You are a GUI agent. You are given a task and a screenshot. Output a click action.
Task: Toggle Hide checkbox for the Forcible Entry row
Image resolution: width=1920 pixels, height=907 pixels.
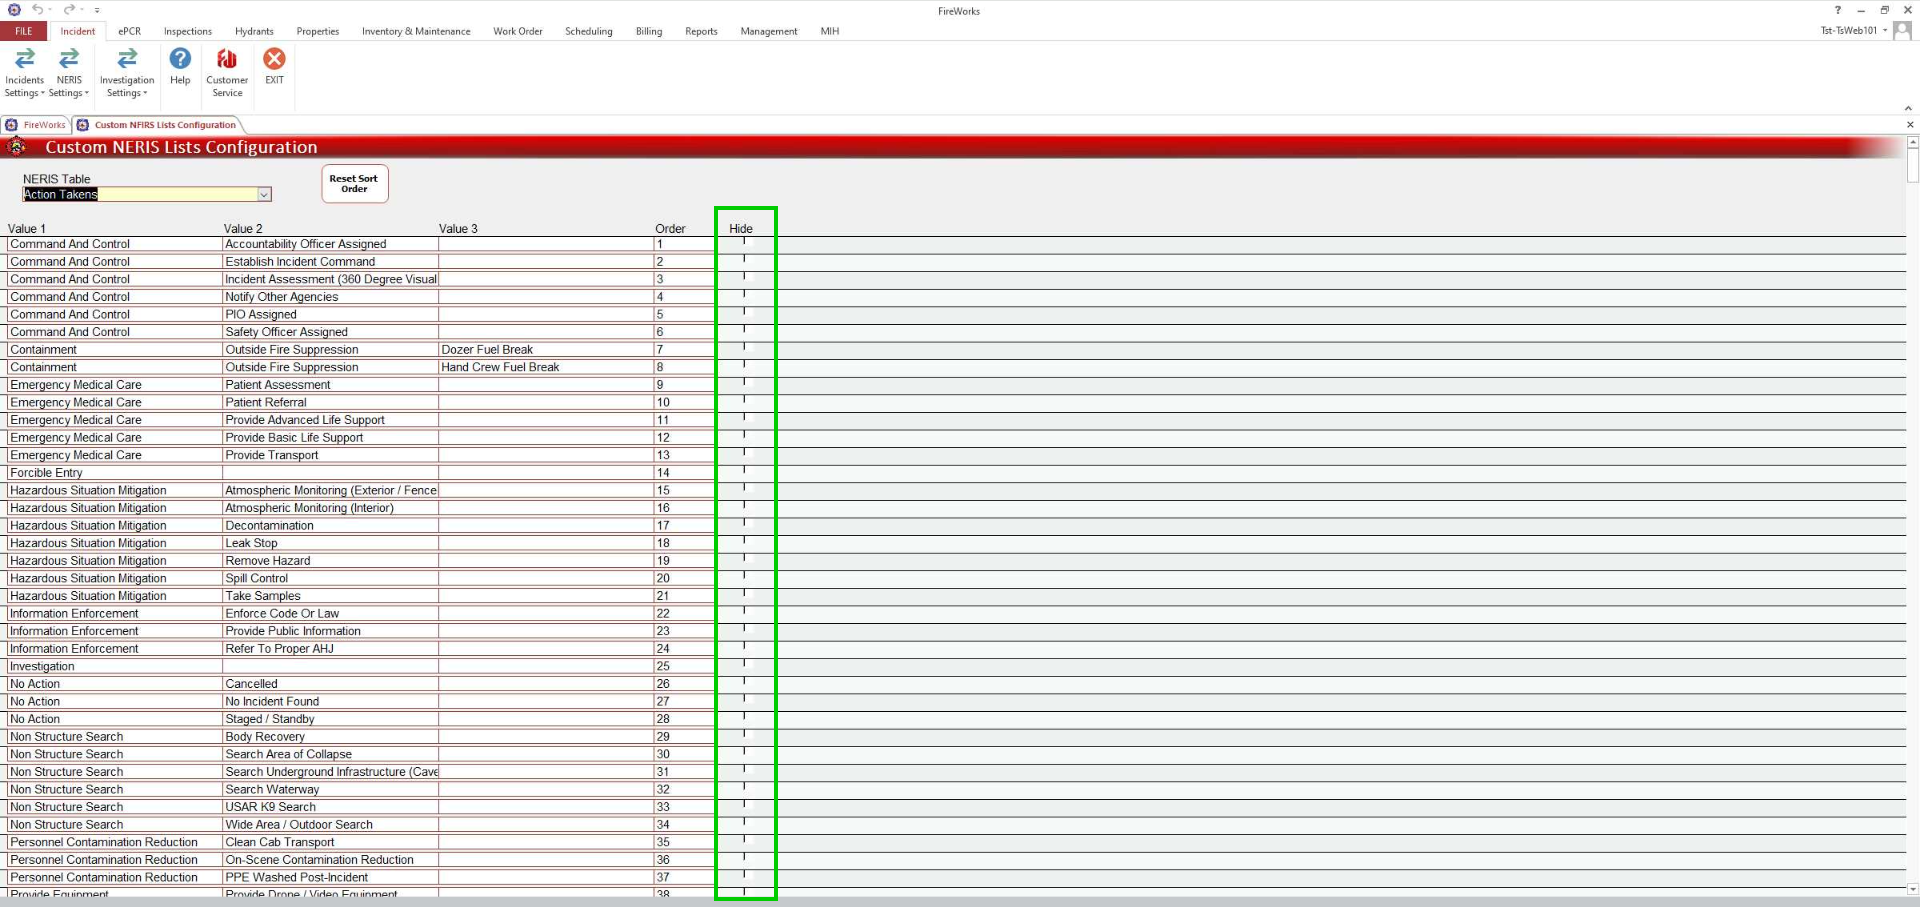(x=744, y=470)
